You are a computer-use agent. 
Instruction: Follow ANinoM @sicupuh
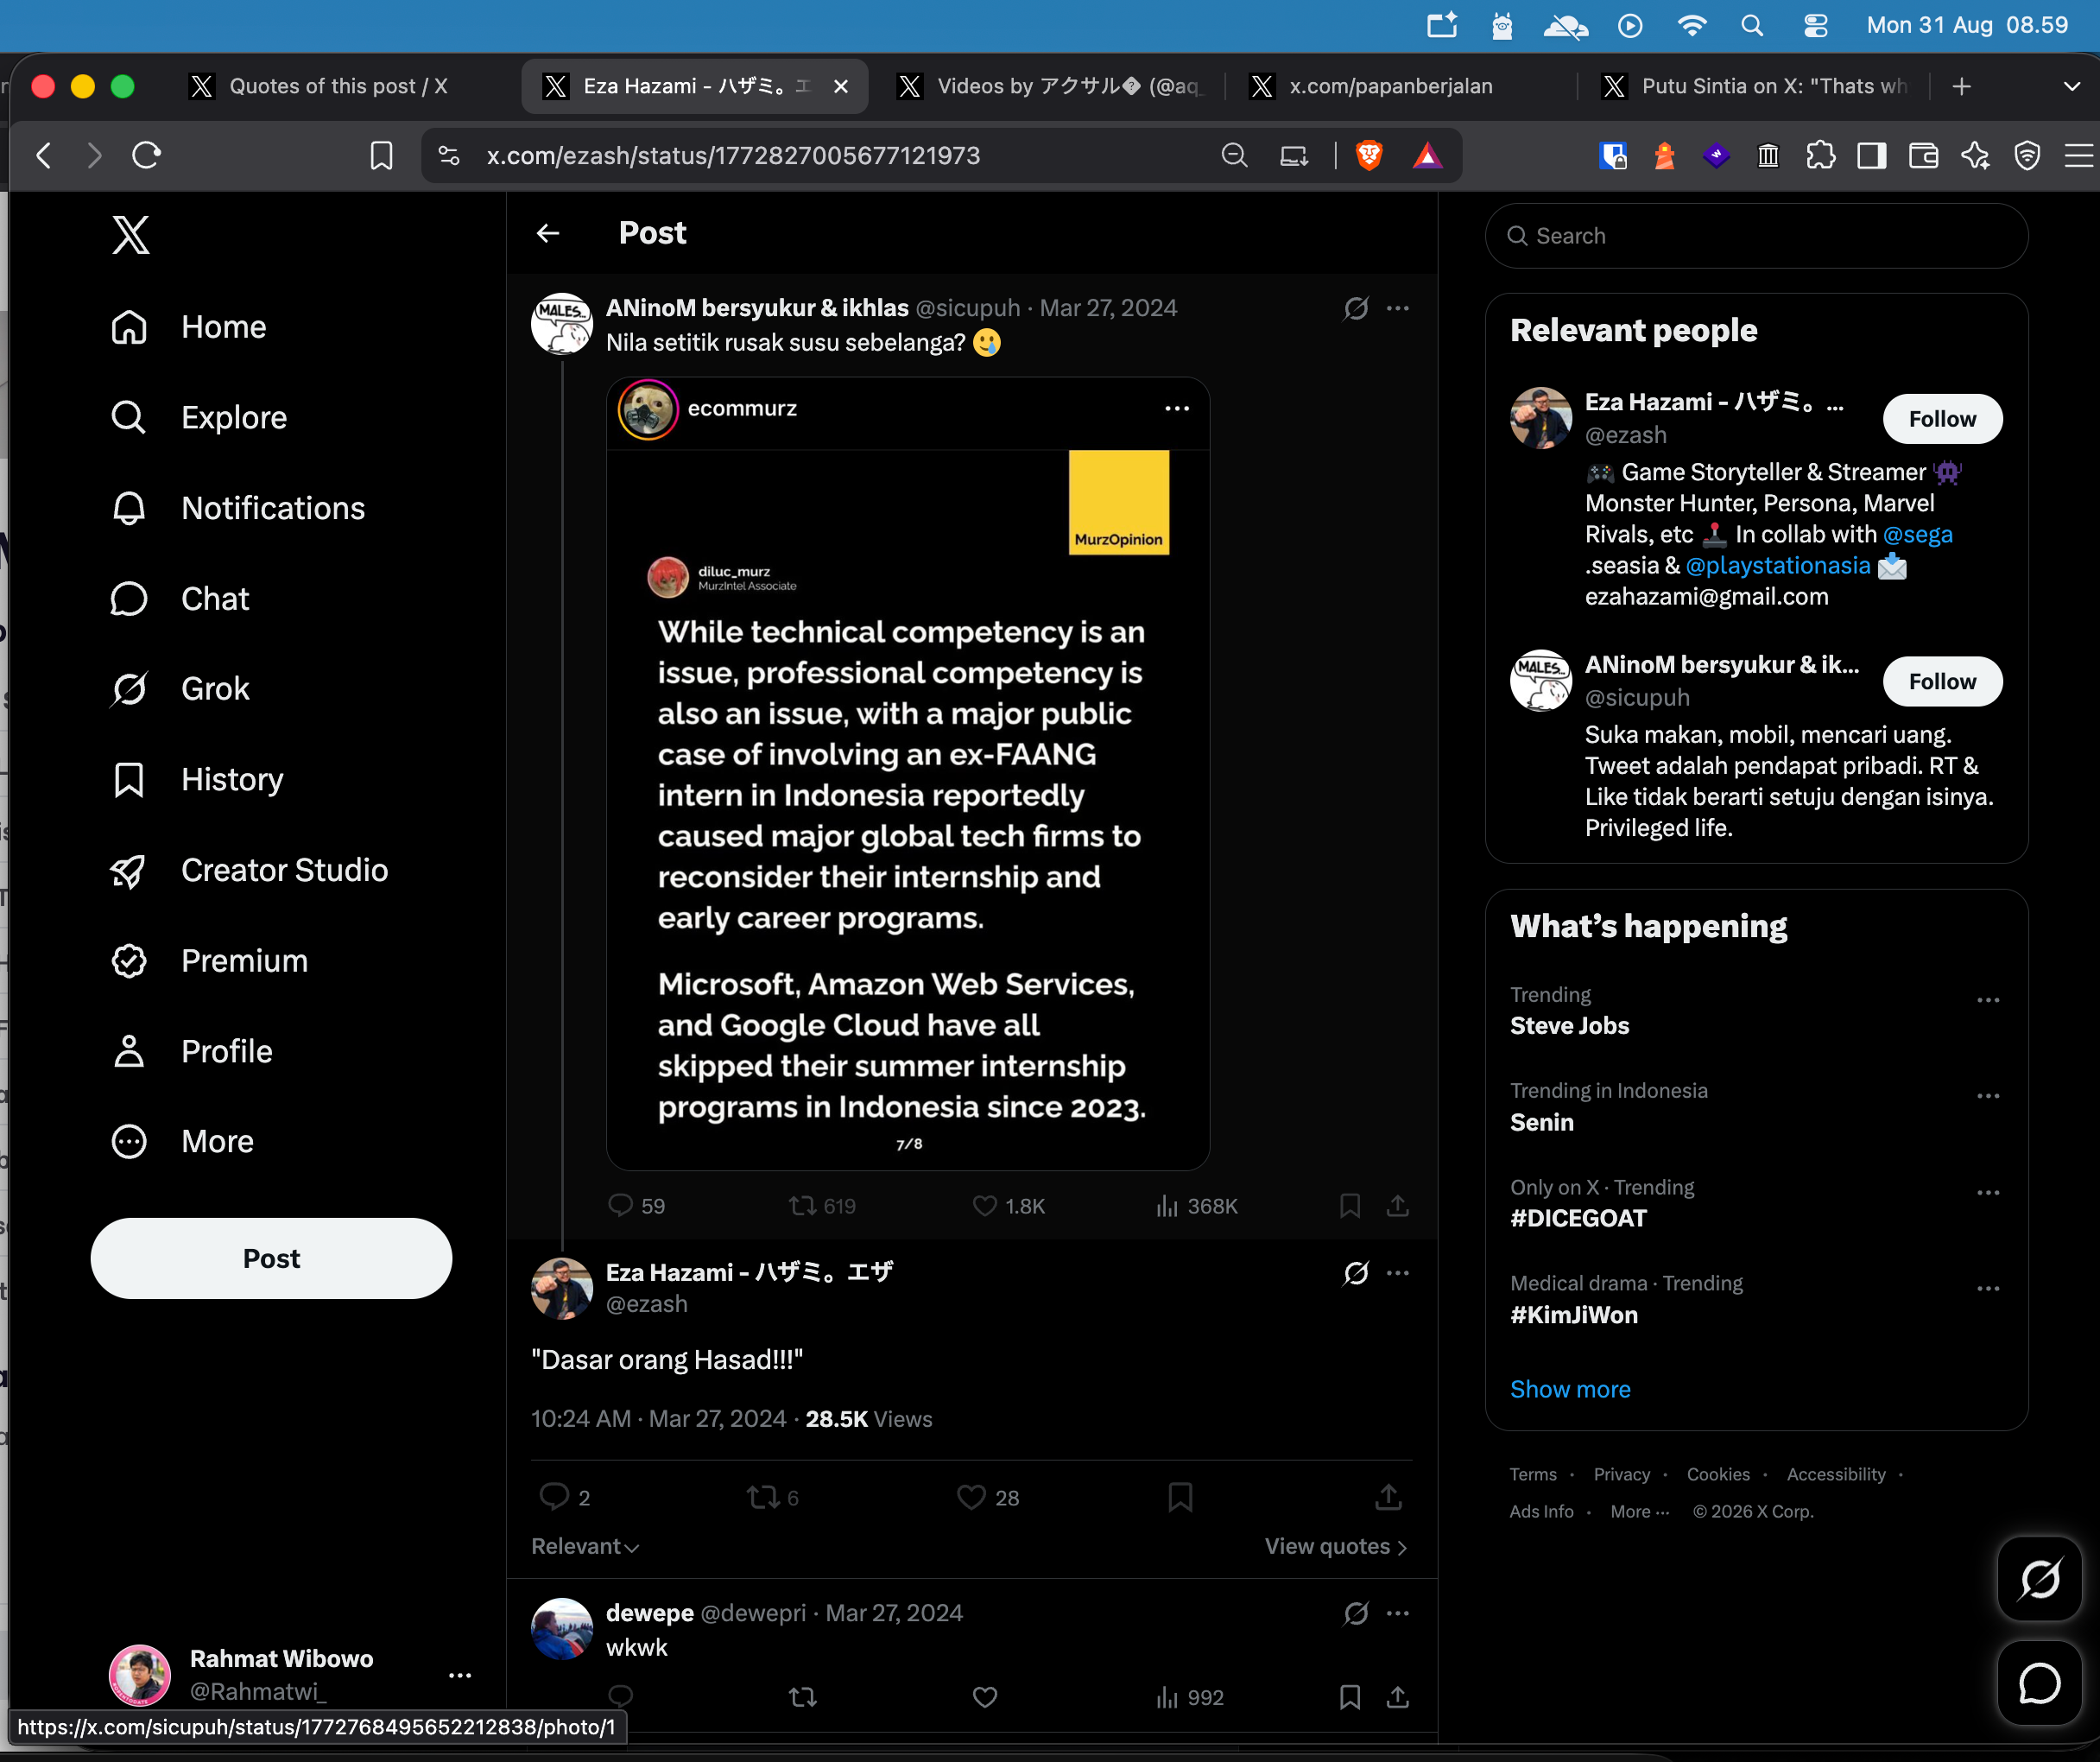[1942, 682]
